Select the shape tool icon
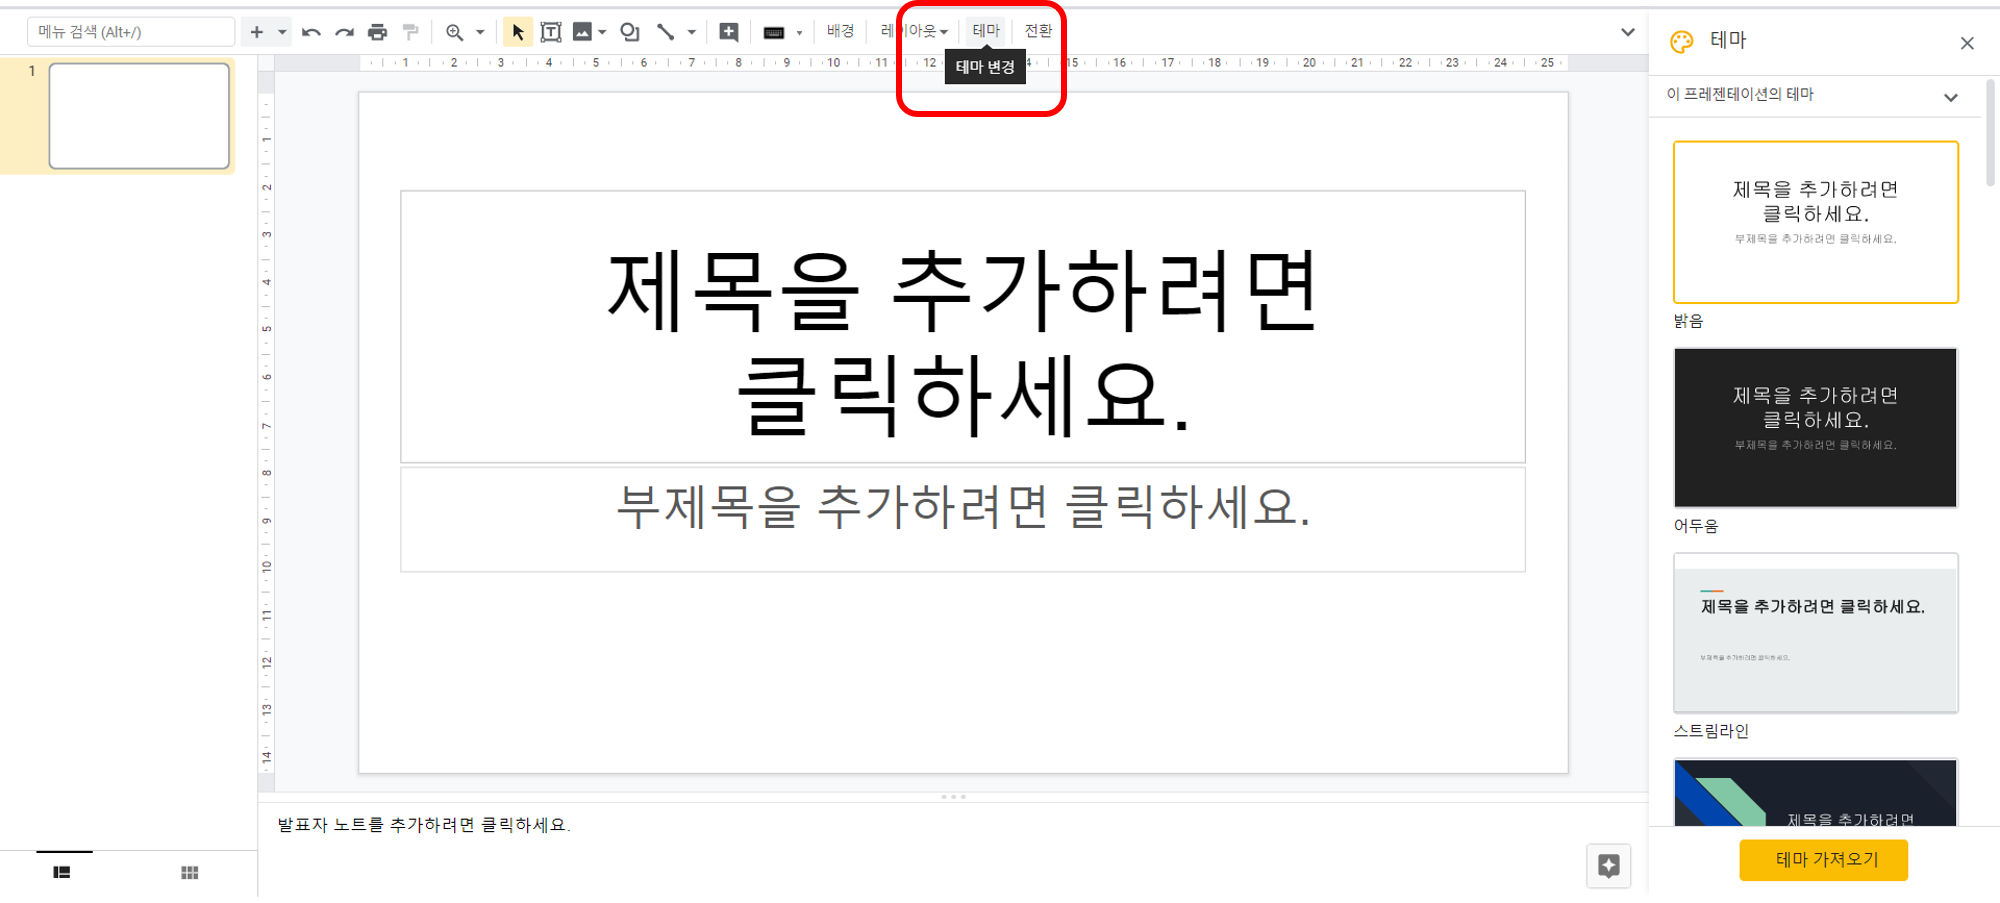The width and height of the screenshot is (2000, 903). tap(630, 32)
